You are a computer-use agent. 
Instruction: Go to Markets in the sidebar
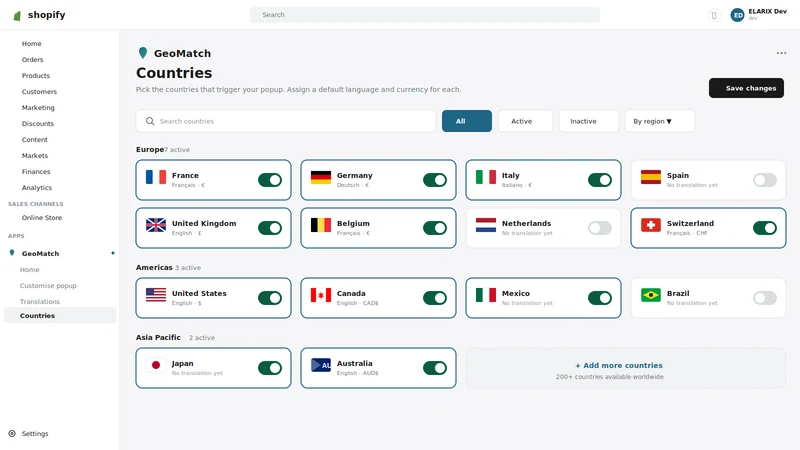[x=35, y=156]
